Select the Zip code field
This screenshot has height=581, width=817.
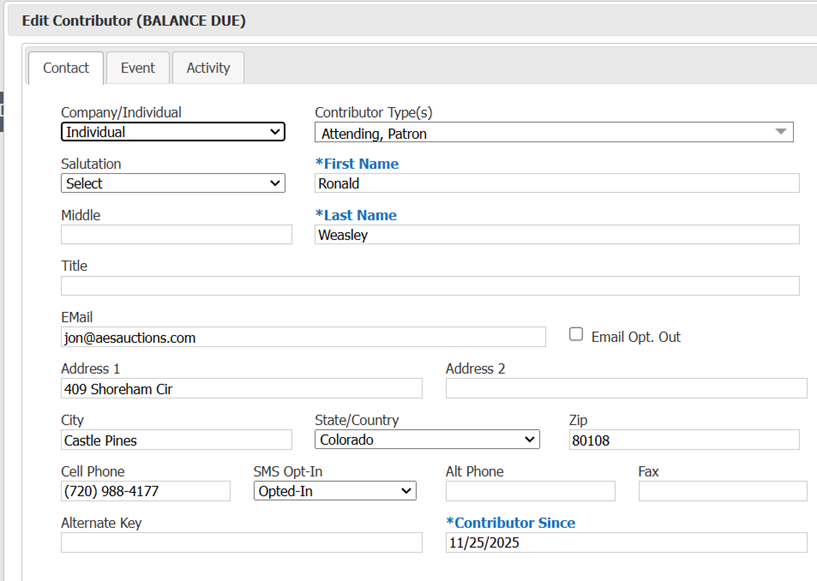point(684,440)
